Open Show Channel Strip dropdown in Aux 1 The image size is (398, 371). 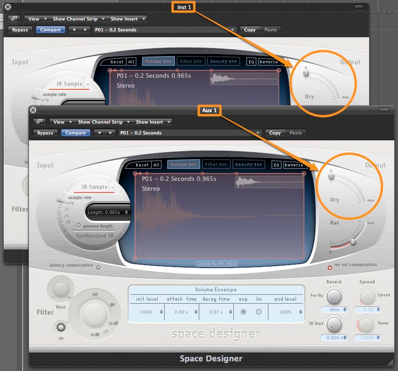pyautogui.click(x=104, y=122)
